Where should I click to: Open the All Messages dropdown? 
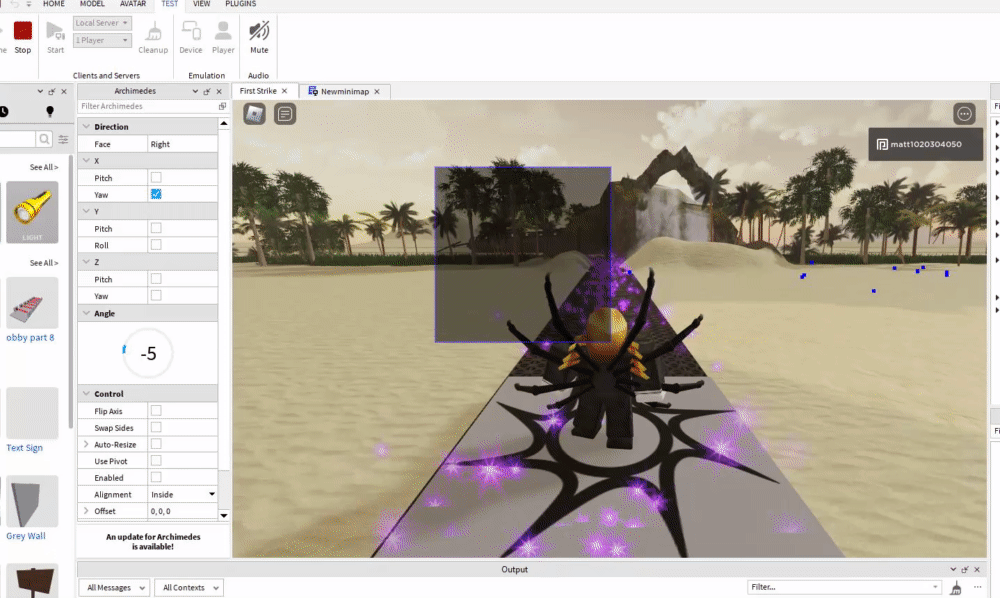114,588
